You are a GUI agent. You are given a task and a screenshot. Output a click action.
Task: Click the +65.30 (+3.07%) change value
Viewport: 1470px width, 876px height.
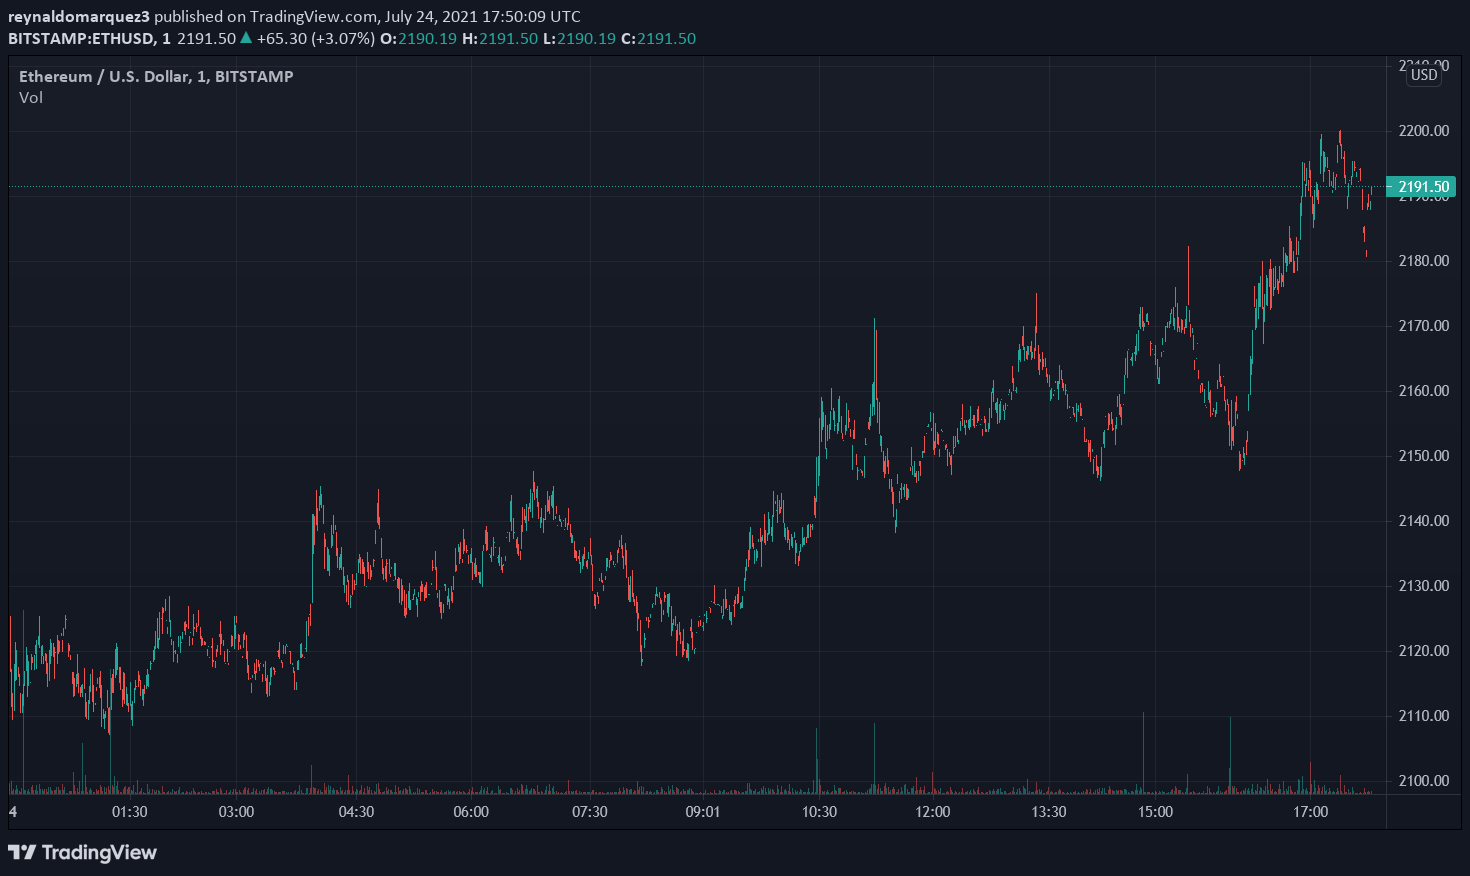pyautogui.click(x=315, y=39)
